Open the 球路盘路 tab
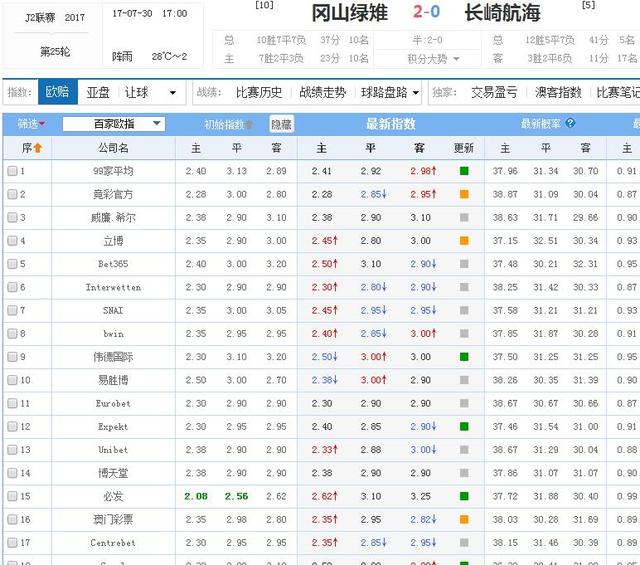Image resolution: width=640 pixels, height=565 pixels. 384,92
